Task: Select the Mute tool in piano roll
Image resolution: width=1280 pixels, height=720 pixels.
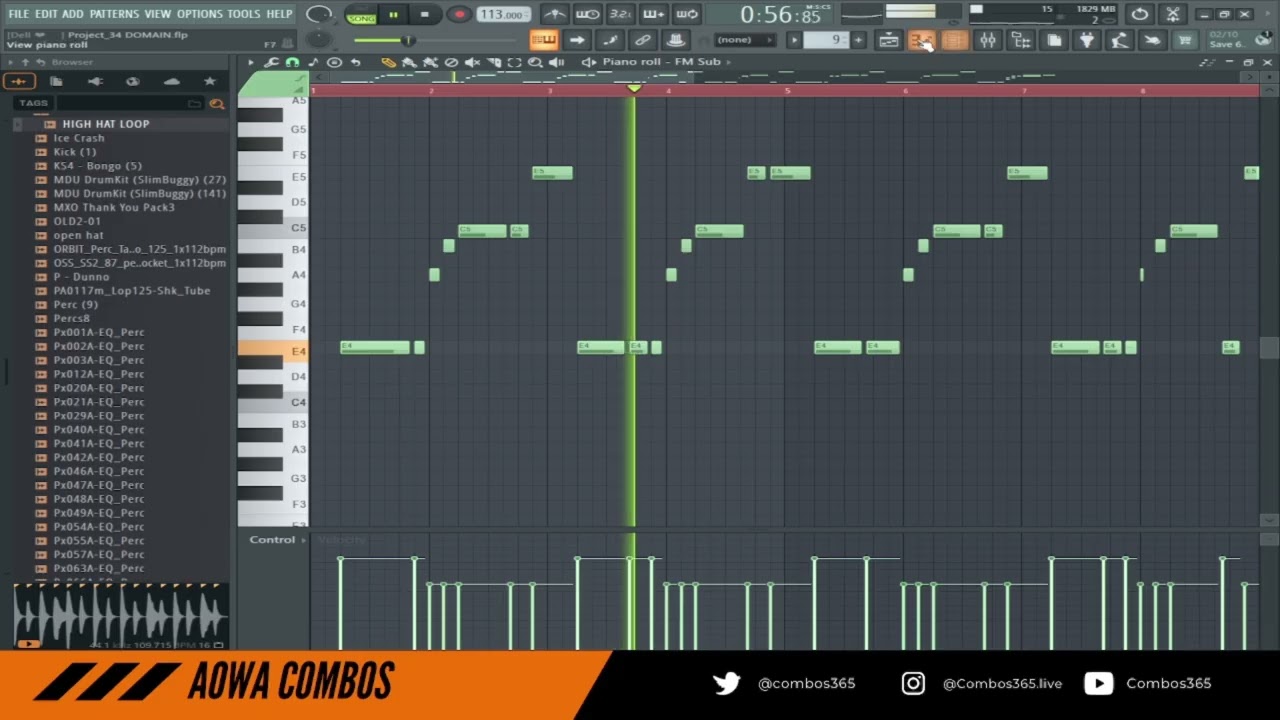Action: point(472,62)
